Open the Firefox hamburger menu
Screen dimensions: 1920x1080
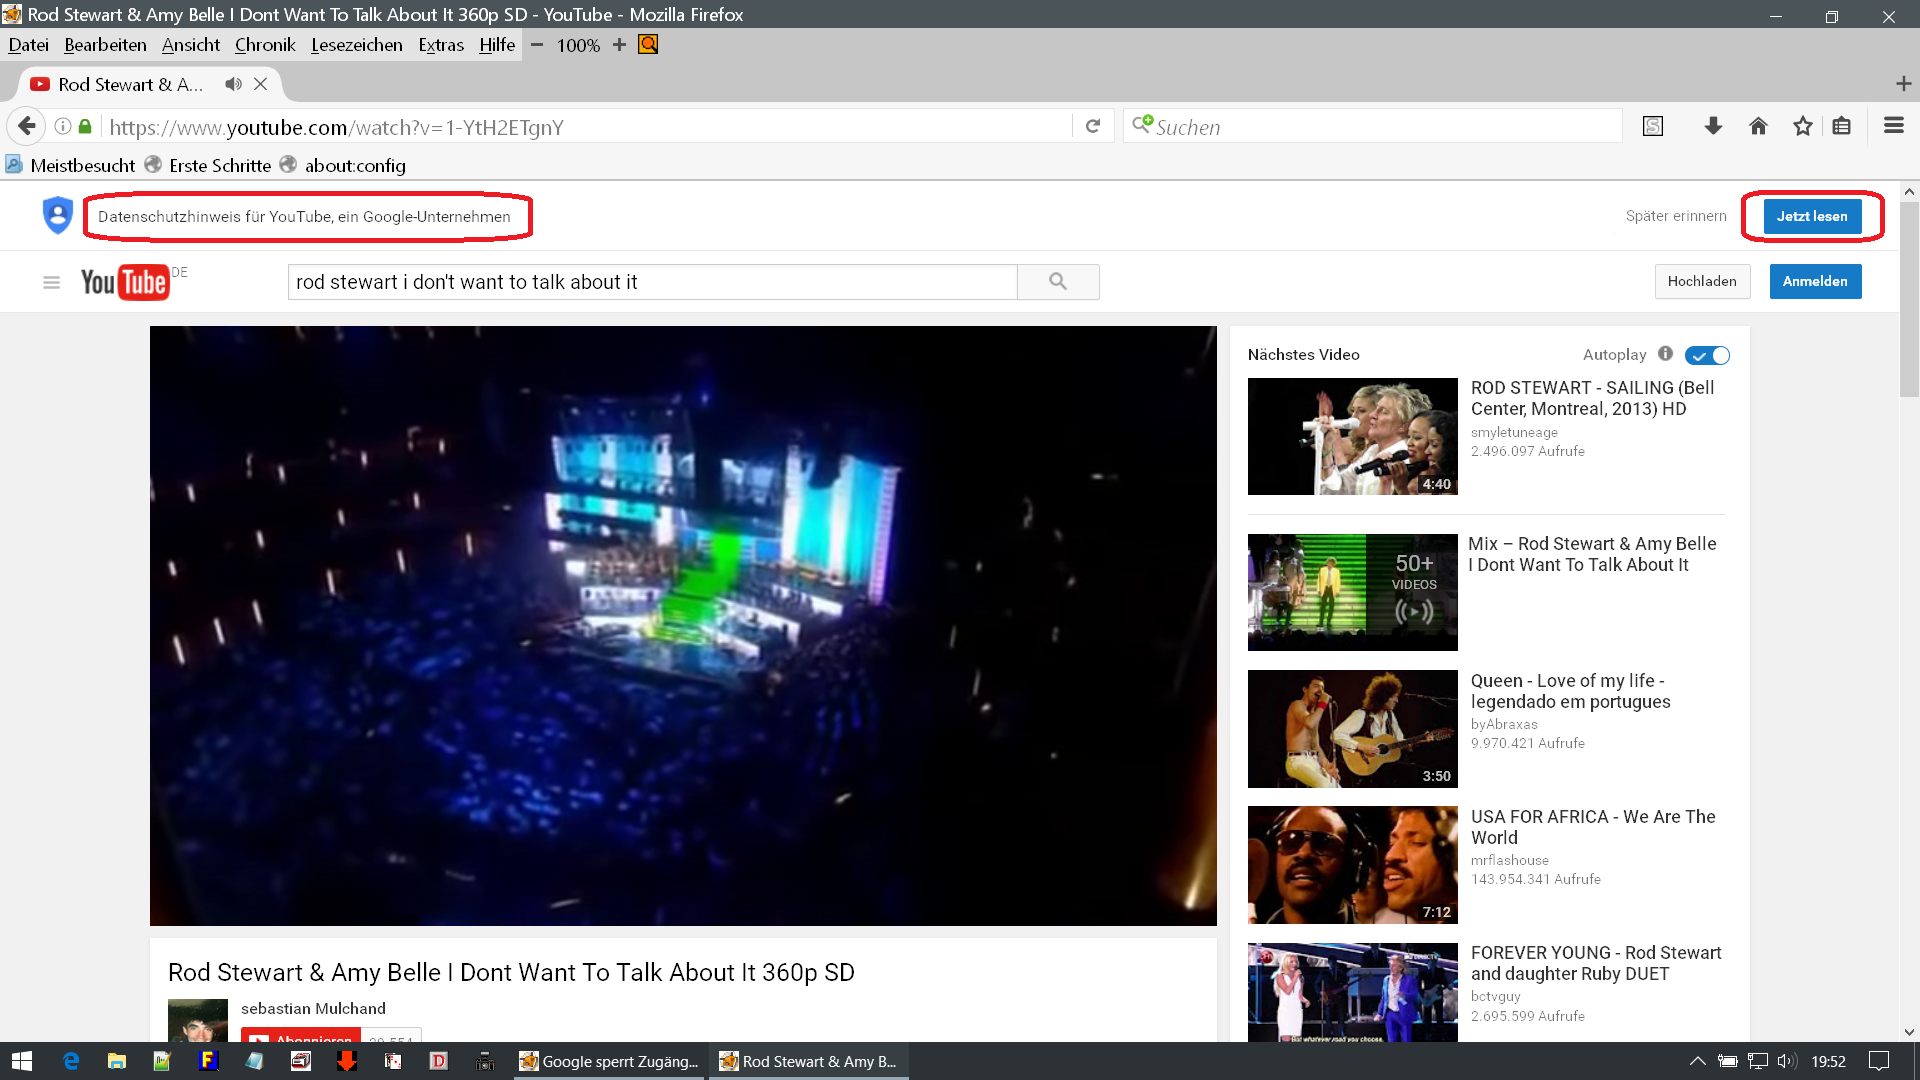pos(1893,126)
